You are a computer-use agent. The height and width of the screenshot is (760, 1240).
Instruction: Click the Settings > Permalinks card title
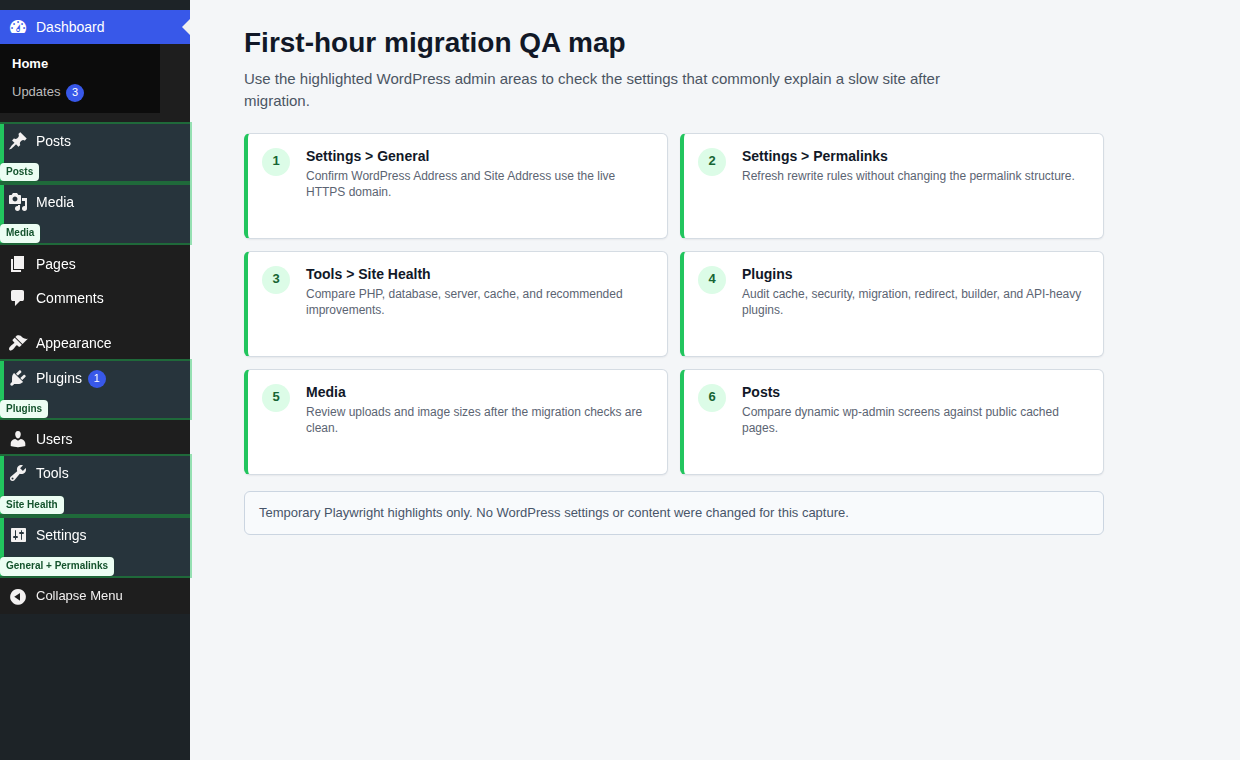pos(815,156)
